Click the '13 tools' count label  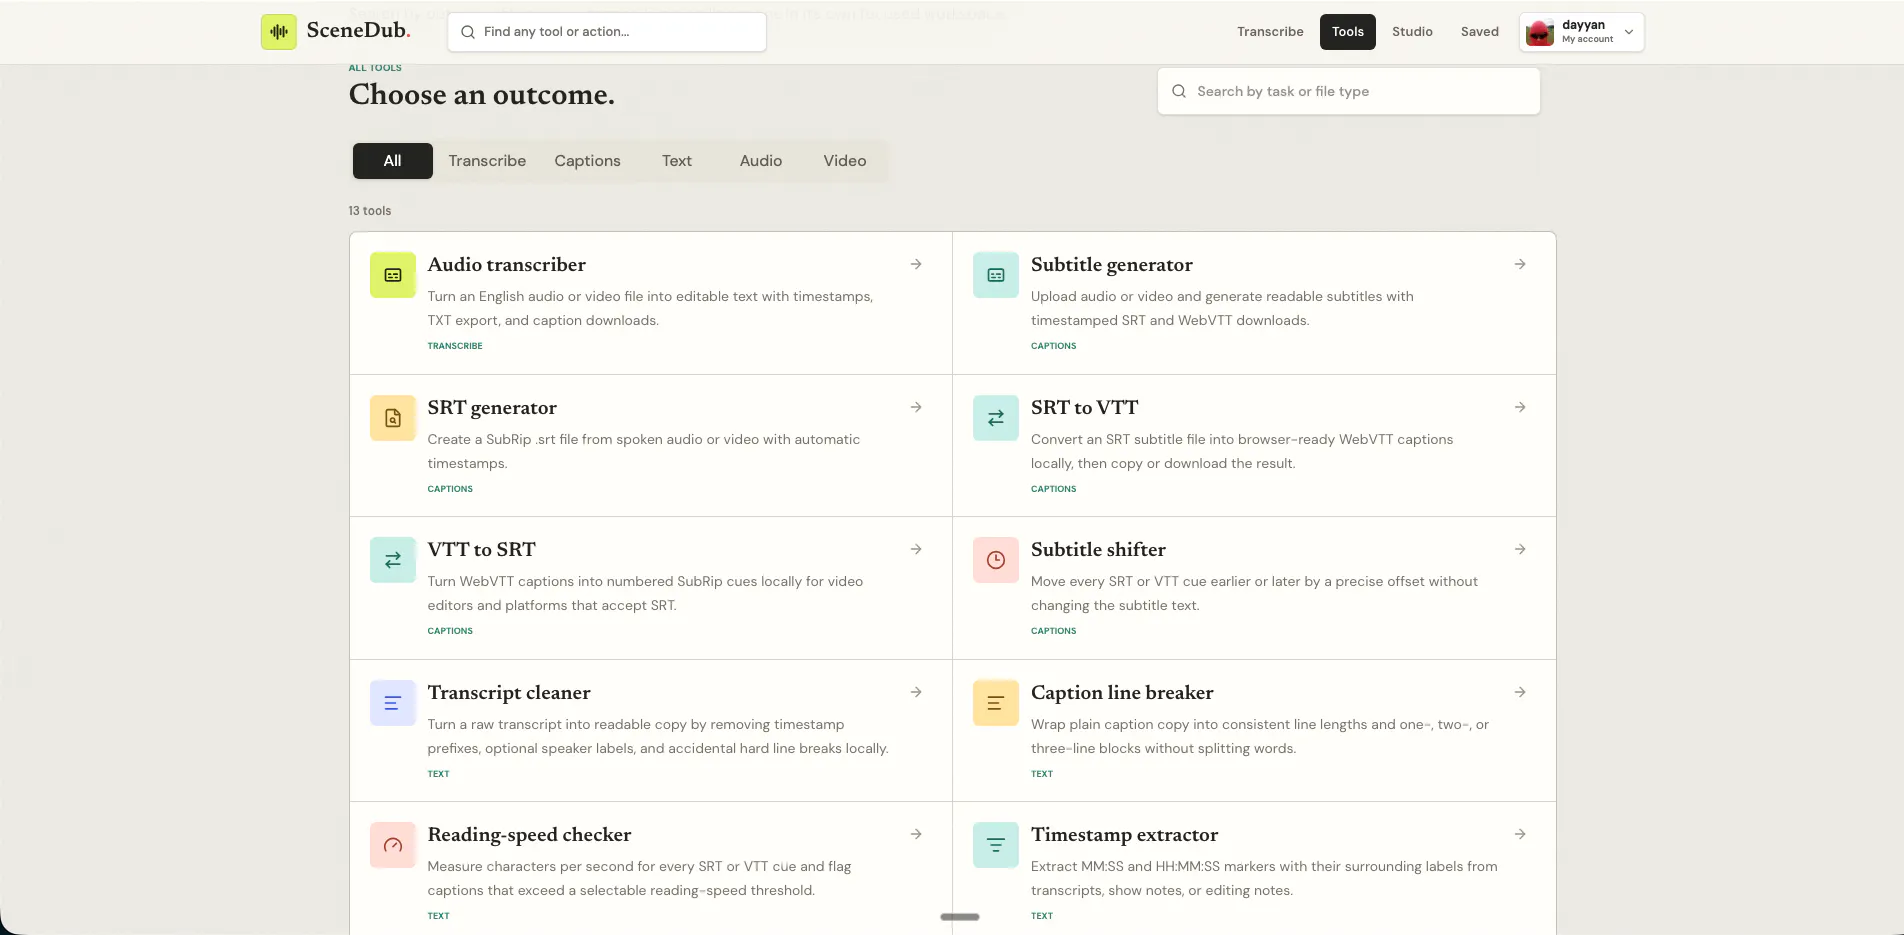click(370, 211)
